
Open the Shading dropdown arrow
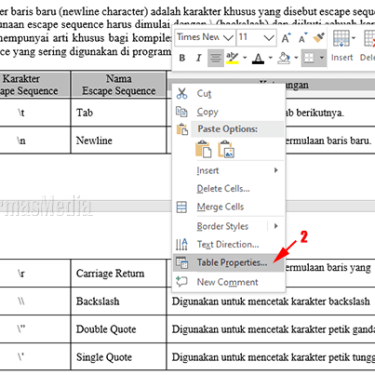296,58
